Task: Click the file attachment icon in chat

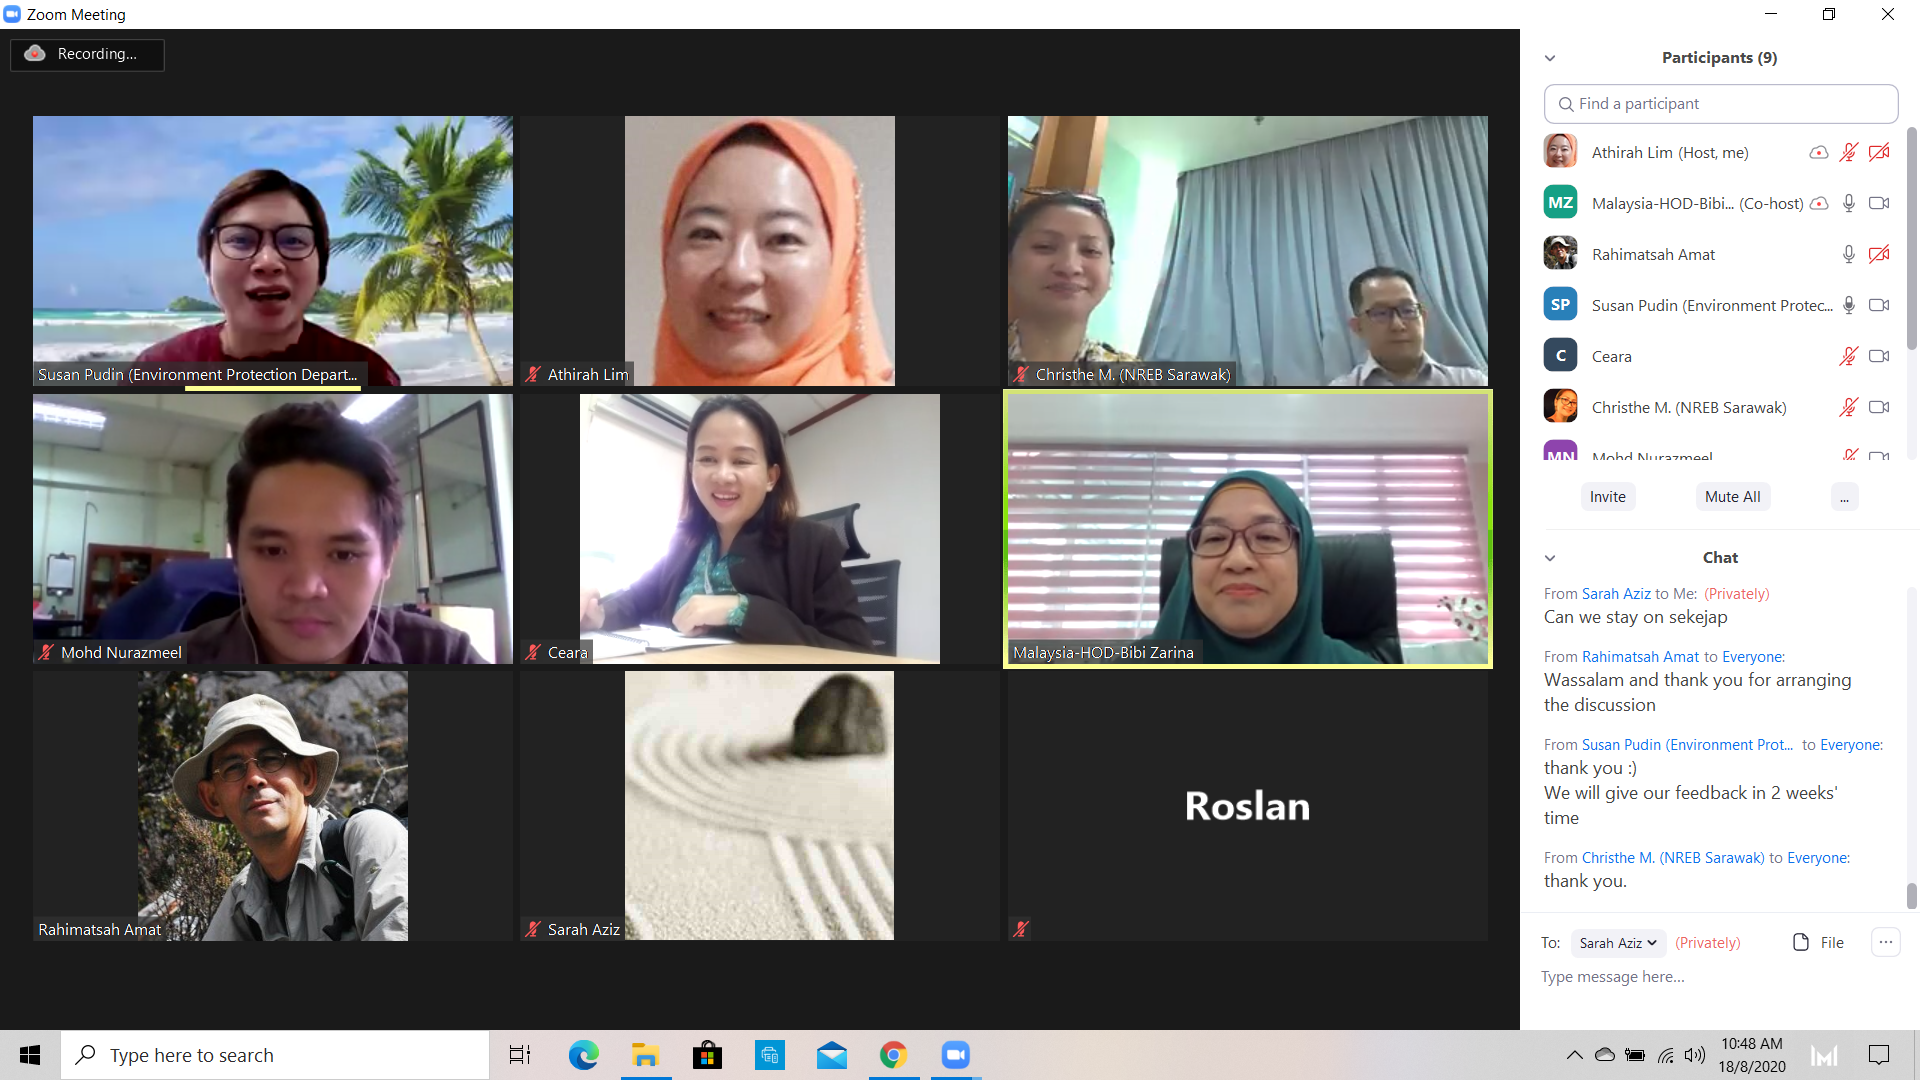Action: coord(1801,943)
